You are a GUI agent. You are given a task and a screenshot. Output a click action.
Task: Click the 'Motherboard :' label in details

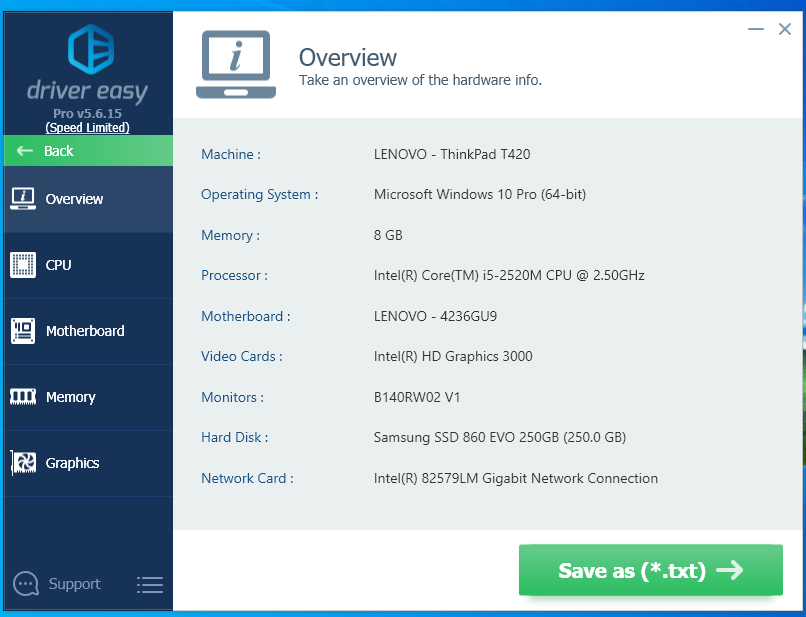coord(246,316)
